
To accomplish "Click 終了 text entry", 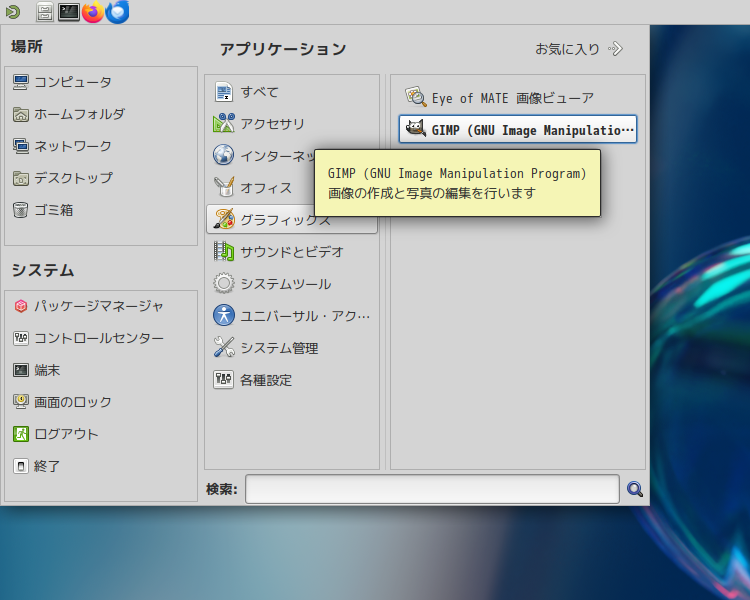I will tap(47, 466).
